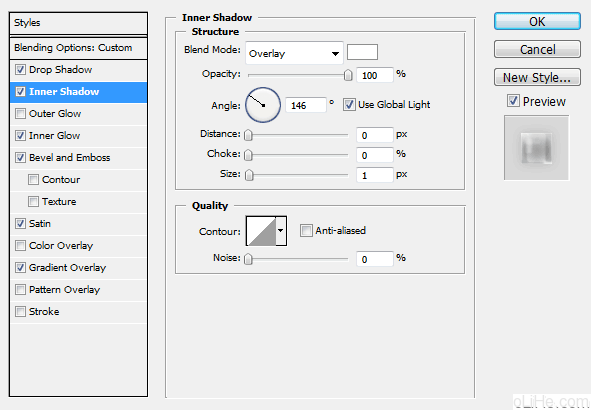Enable the Anti-aliased checkbox
591x410 pixels.
tap(306, 230)
